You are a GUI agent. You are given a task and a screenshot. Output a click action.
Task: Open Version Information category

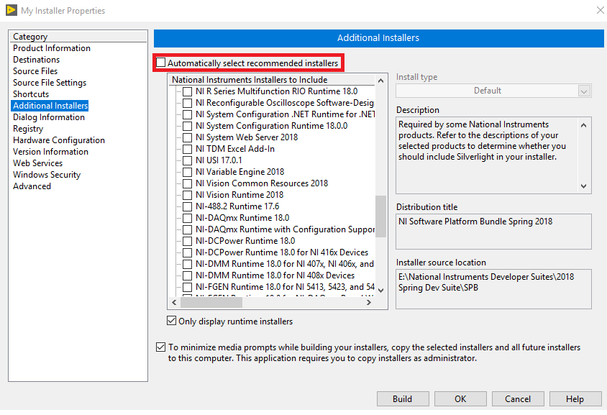[x=51, y=152]
